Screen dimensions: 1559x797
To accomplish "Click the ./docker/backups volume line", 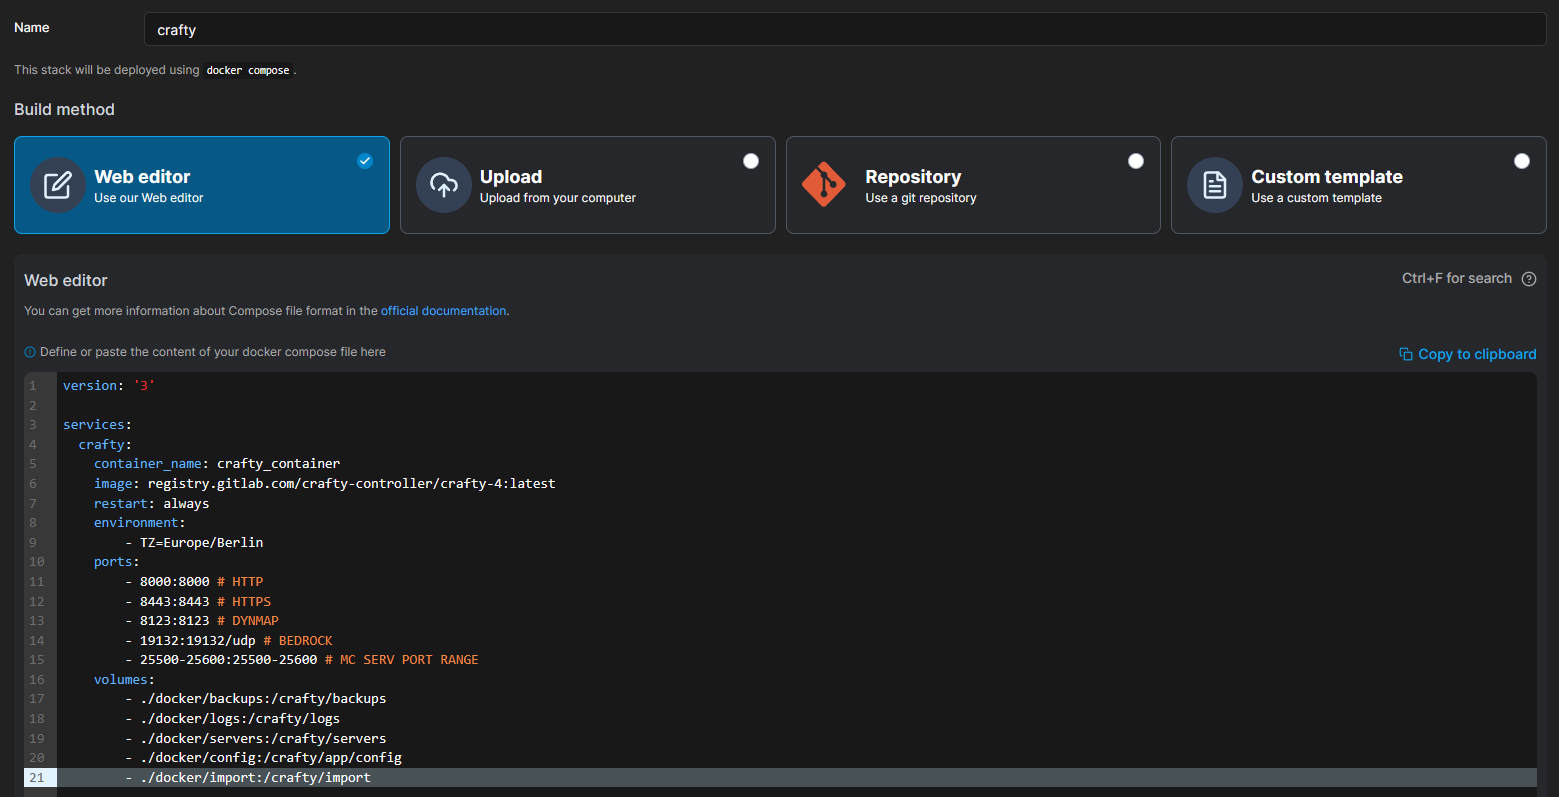I will pyautogui.click(x=256, y=698).
